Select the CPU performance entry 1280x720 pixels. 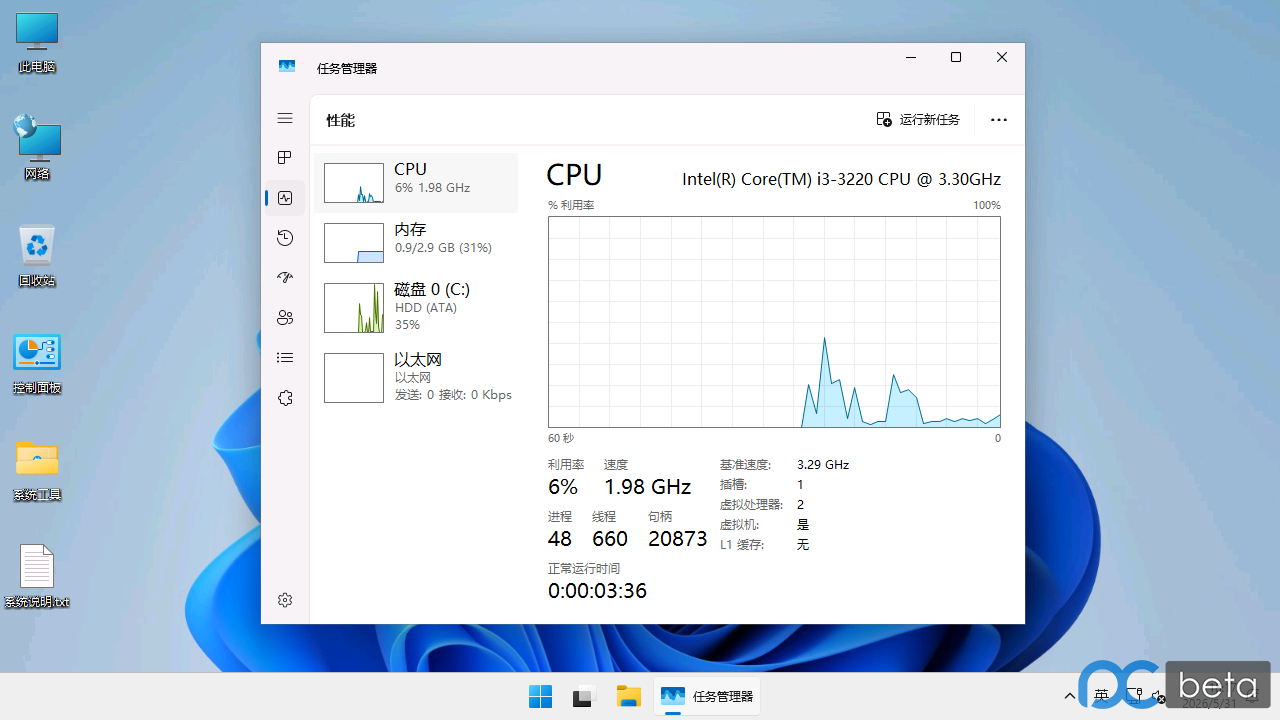(x=416, y=183)
